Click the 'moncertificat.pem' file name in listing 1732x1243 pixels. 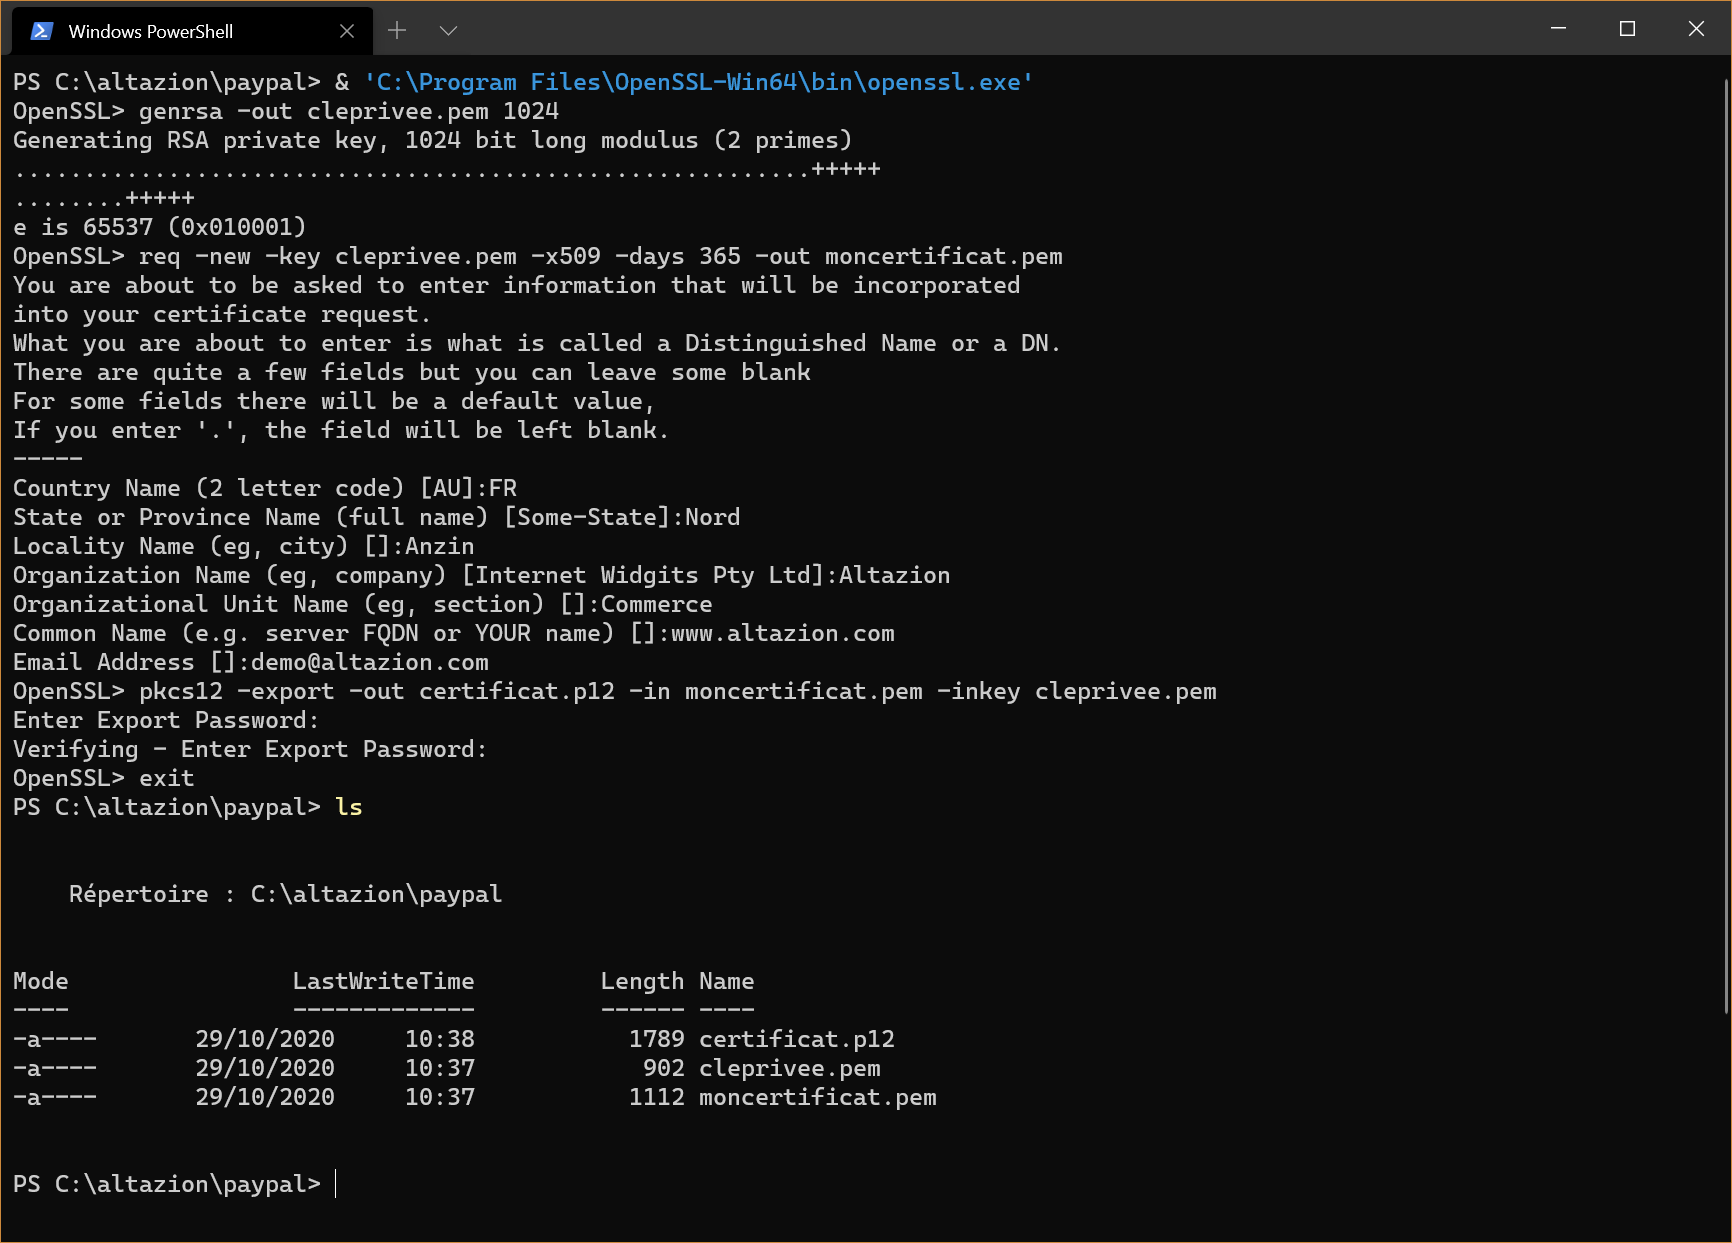pyautogui.click(x=818, y=1097)
